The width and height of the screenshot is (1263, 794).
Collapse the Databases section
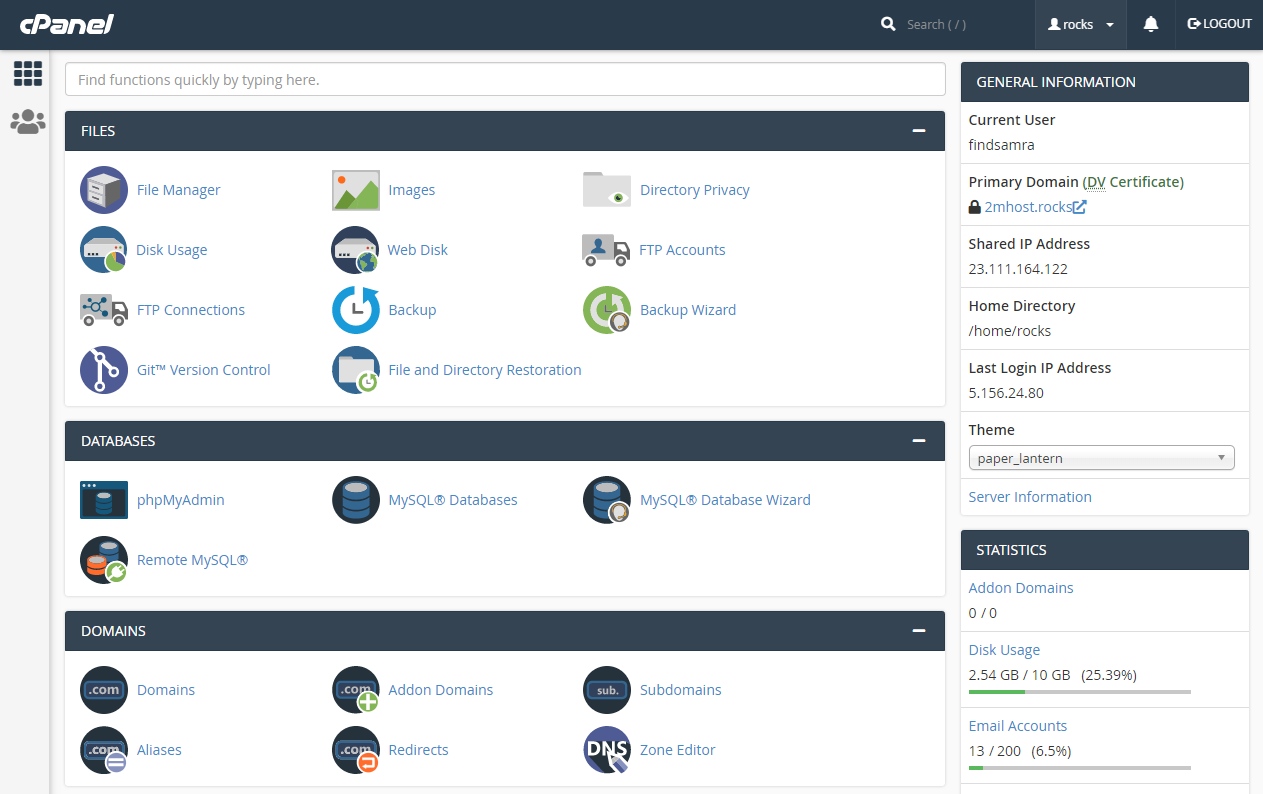pyautogui.click(x=919, y=441)
